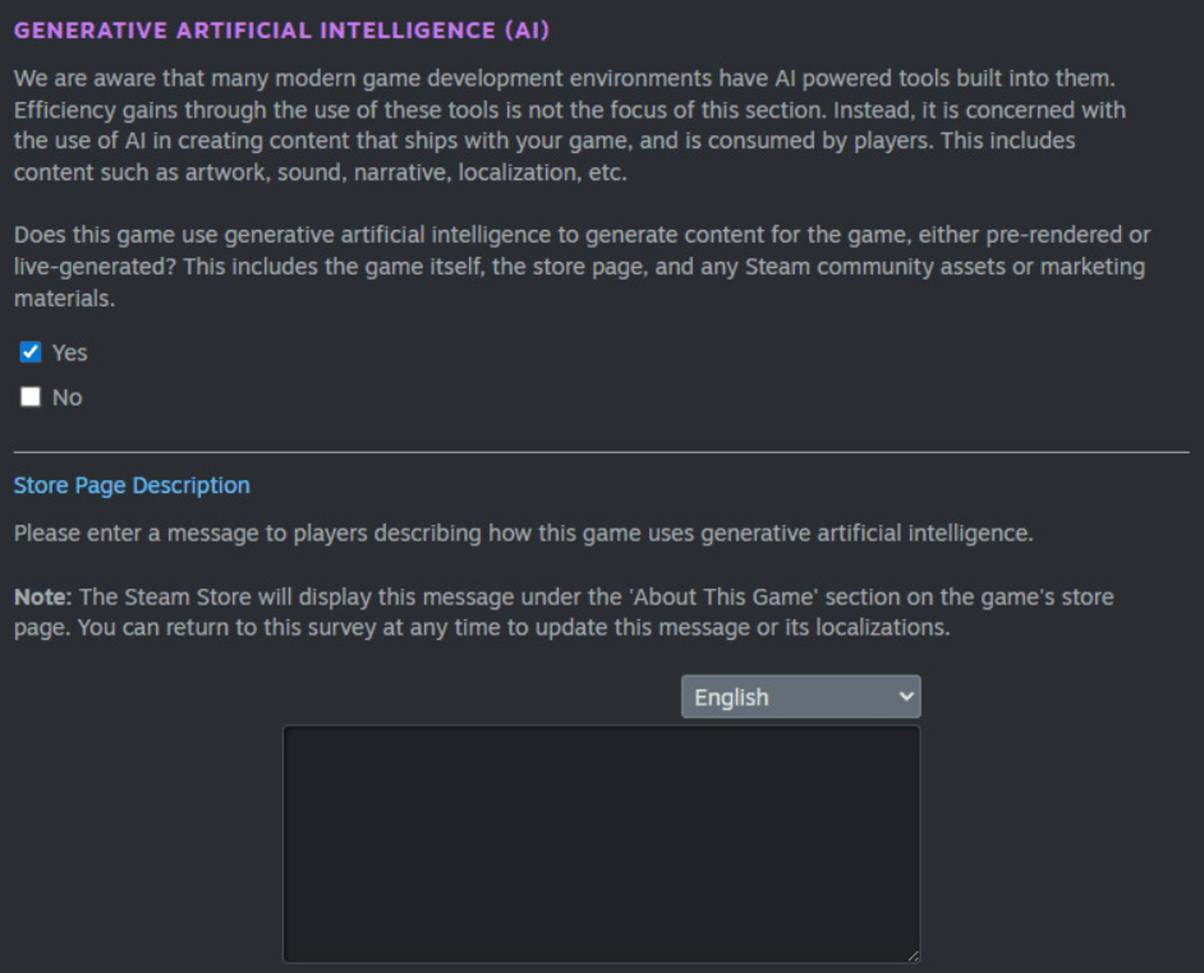Open the English language dropdown
The width and height of the screenshot is (1204, 973).
(x=800, y=696)
